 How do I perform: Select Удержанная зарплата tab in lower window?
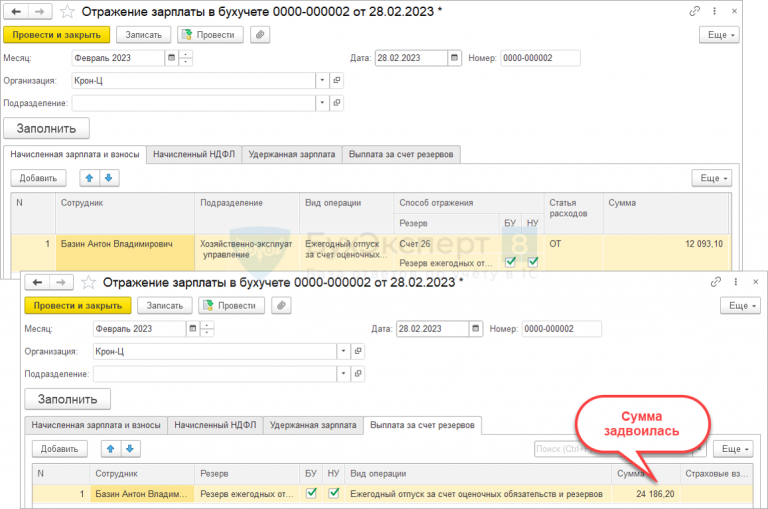[312, 425]
